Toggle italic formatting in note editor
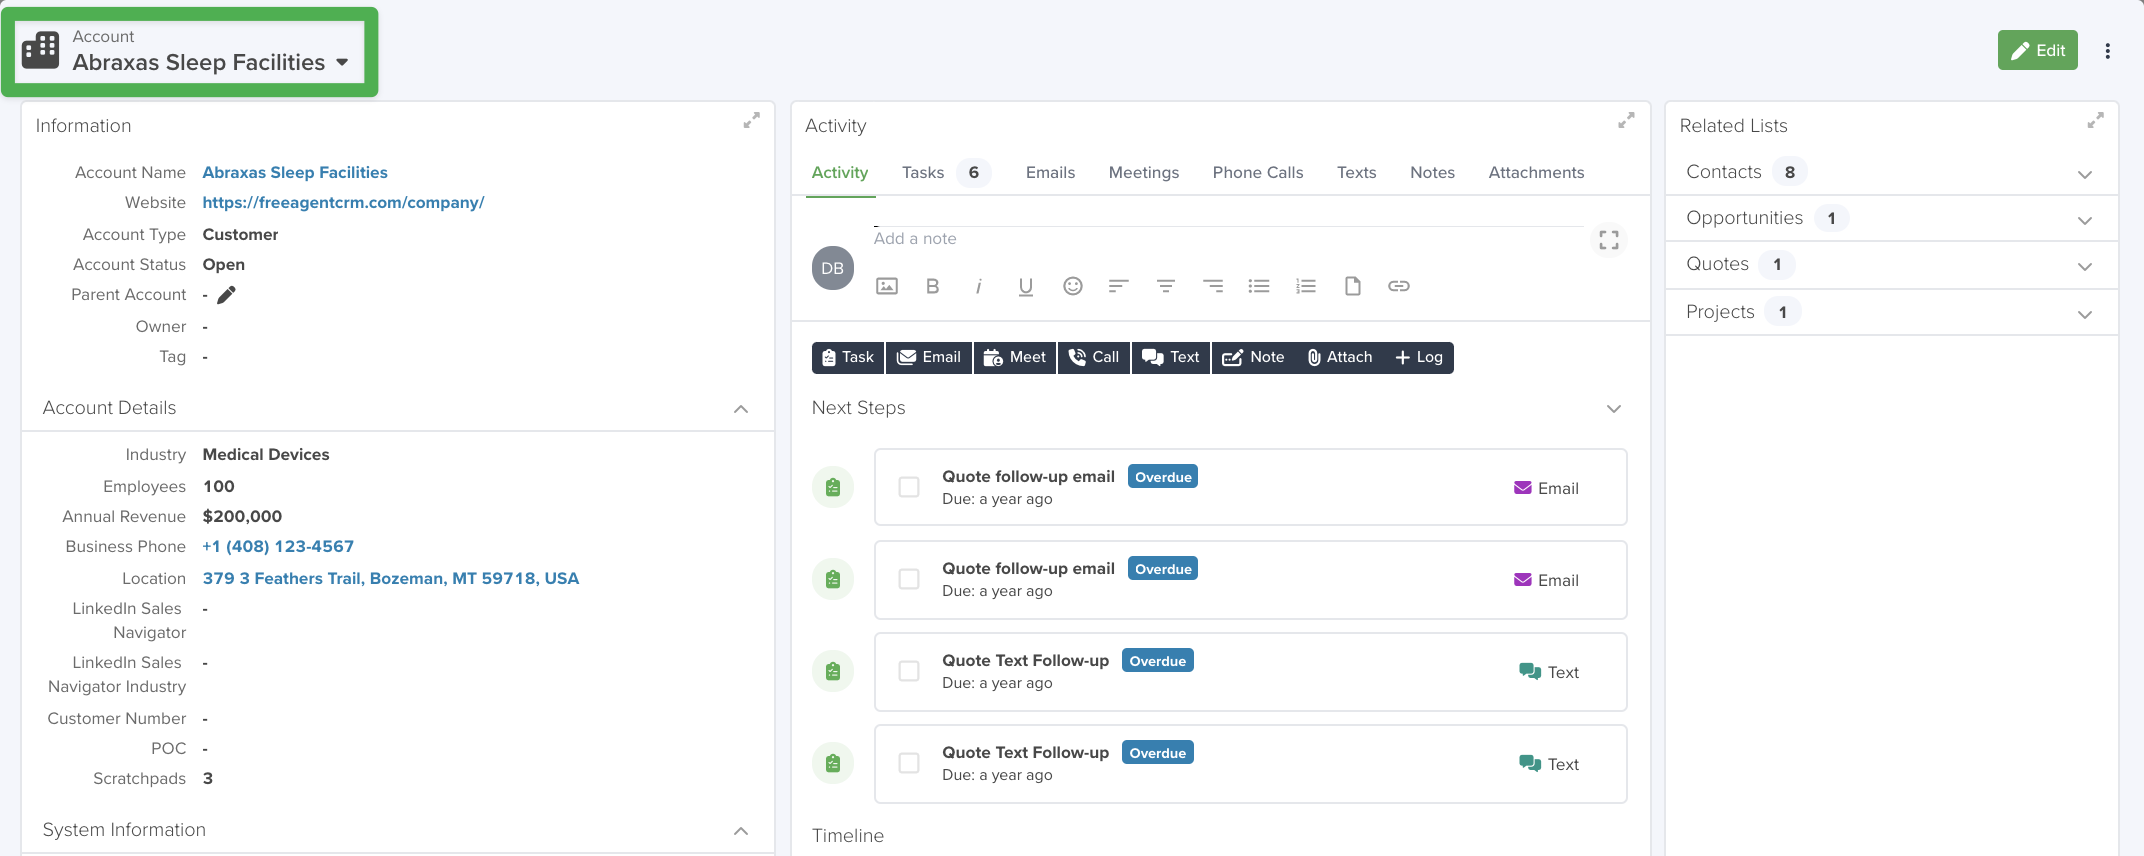This screenshot has width=2144, height=856. [979, 286]
